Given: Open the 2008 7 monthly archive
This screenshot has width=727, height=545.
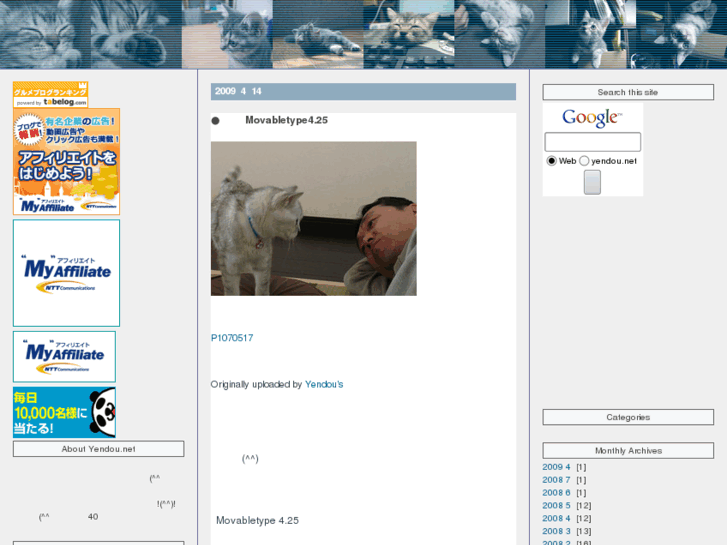Looking at the screenshot, I should point(556,480).
